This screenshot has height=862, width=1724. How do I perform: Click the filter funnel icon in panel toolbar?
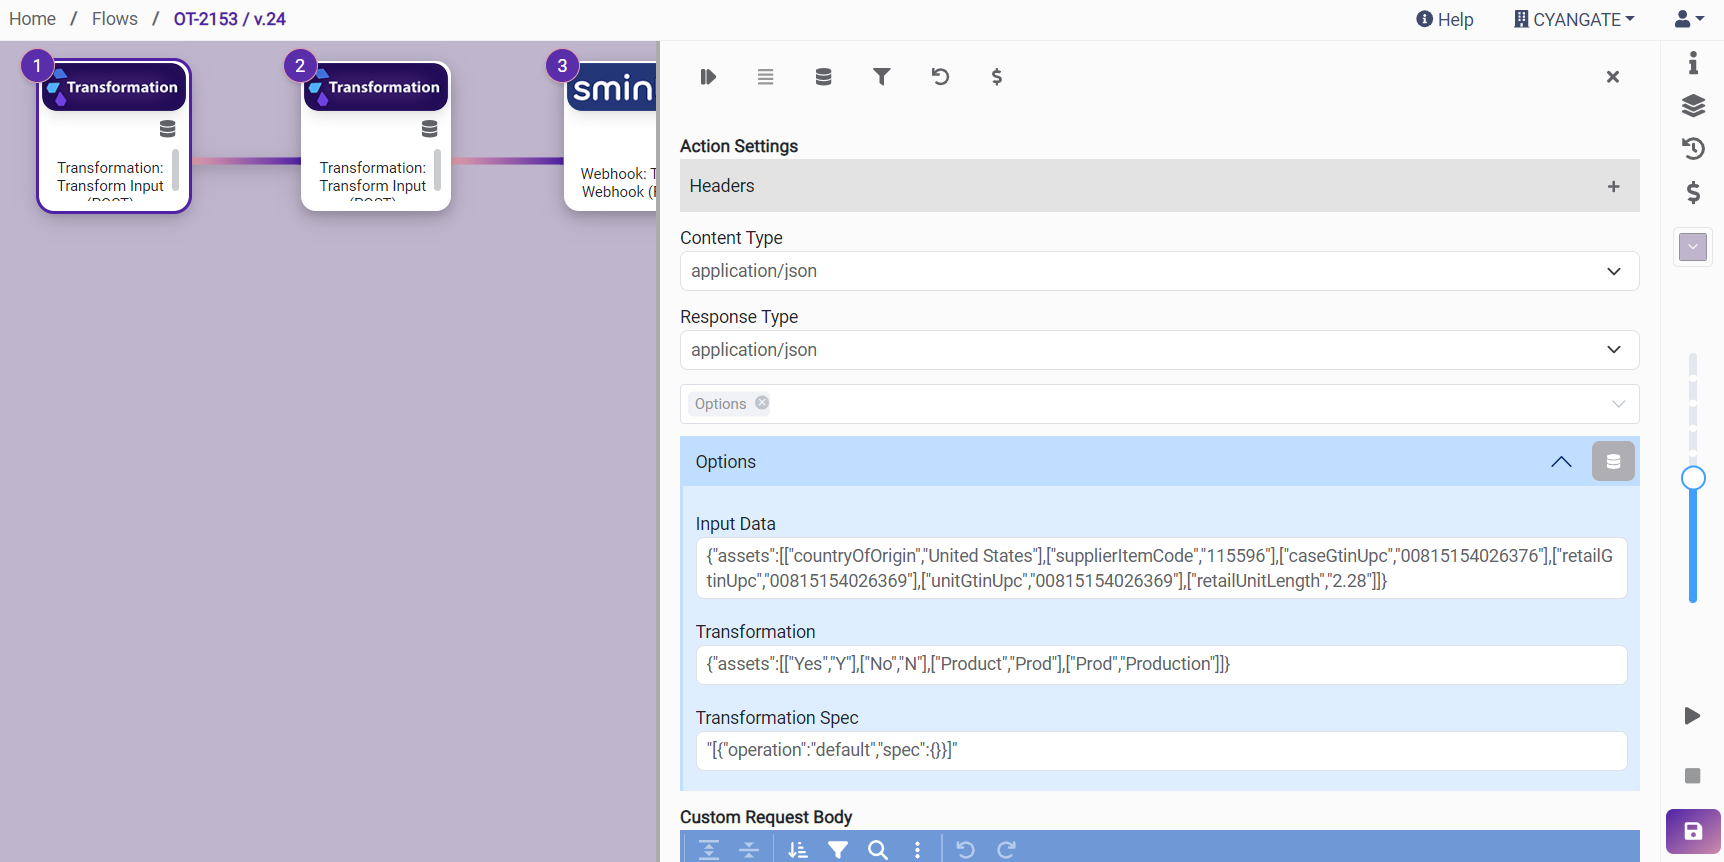[x=881, y=77]
